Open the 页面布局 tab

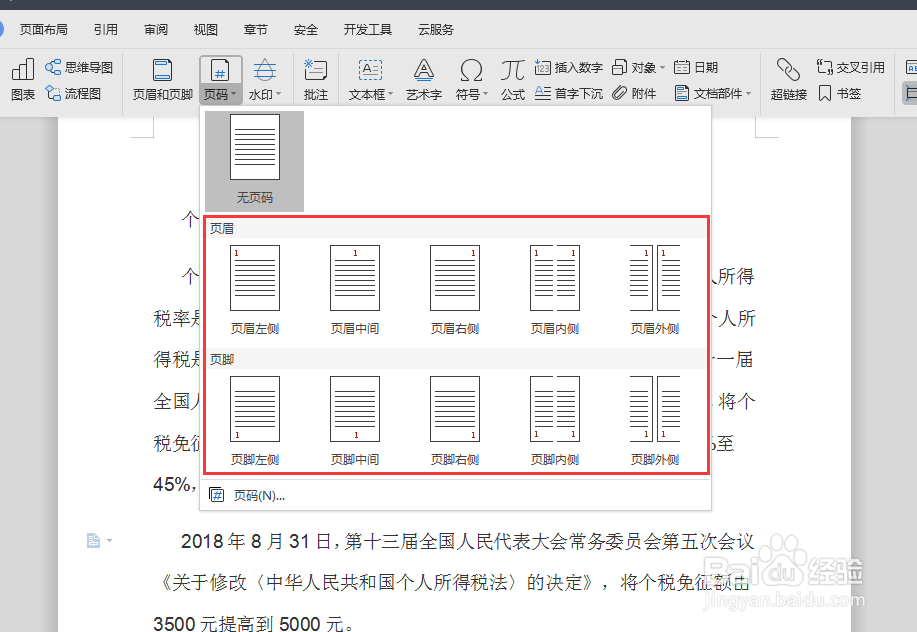44,30
